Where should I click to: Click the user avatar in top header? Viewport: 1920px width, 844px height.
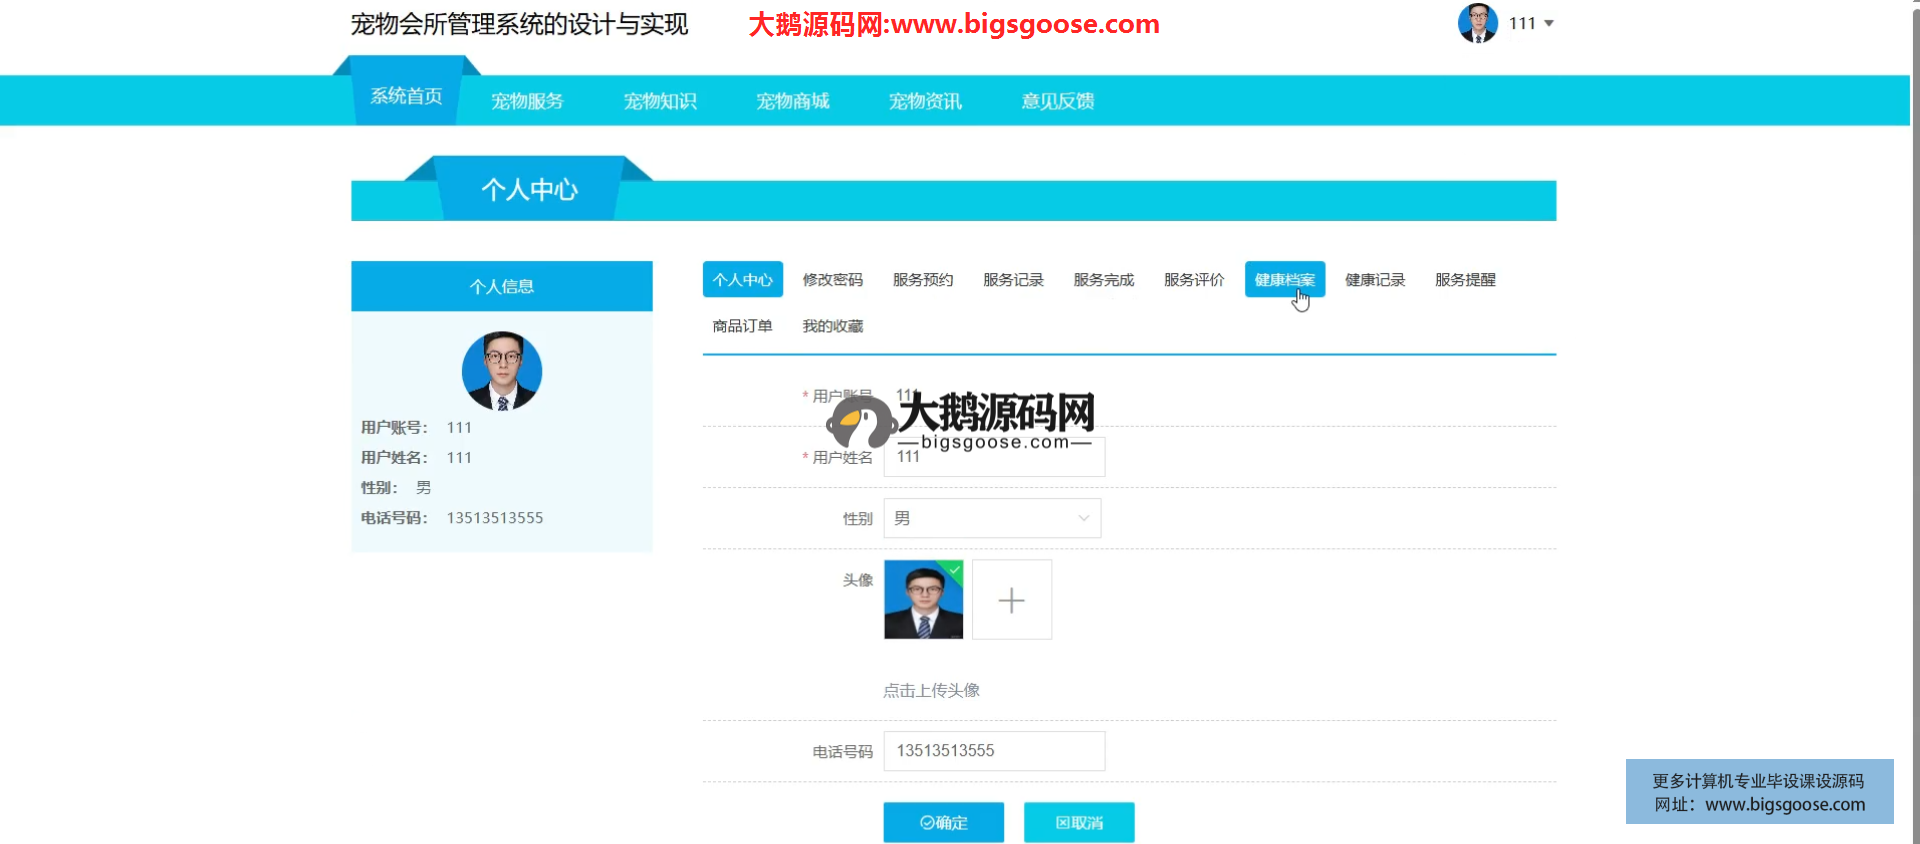(x=1477, y=23)
